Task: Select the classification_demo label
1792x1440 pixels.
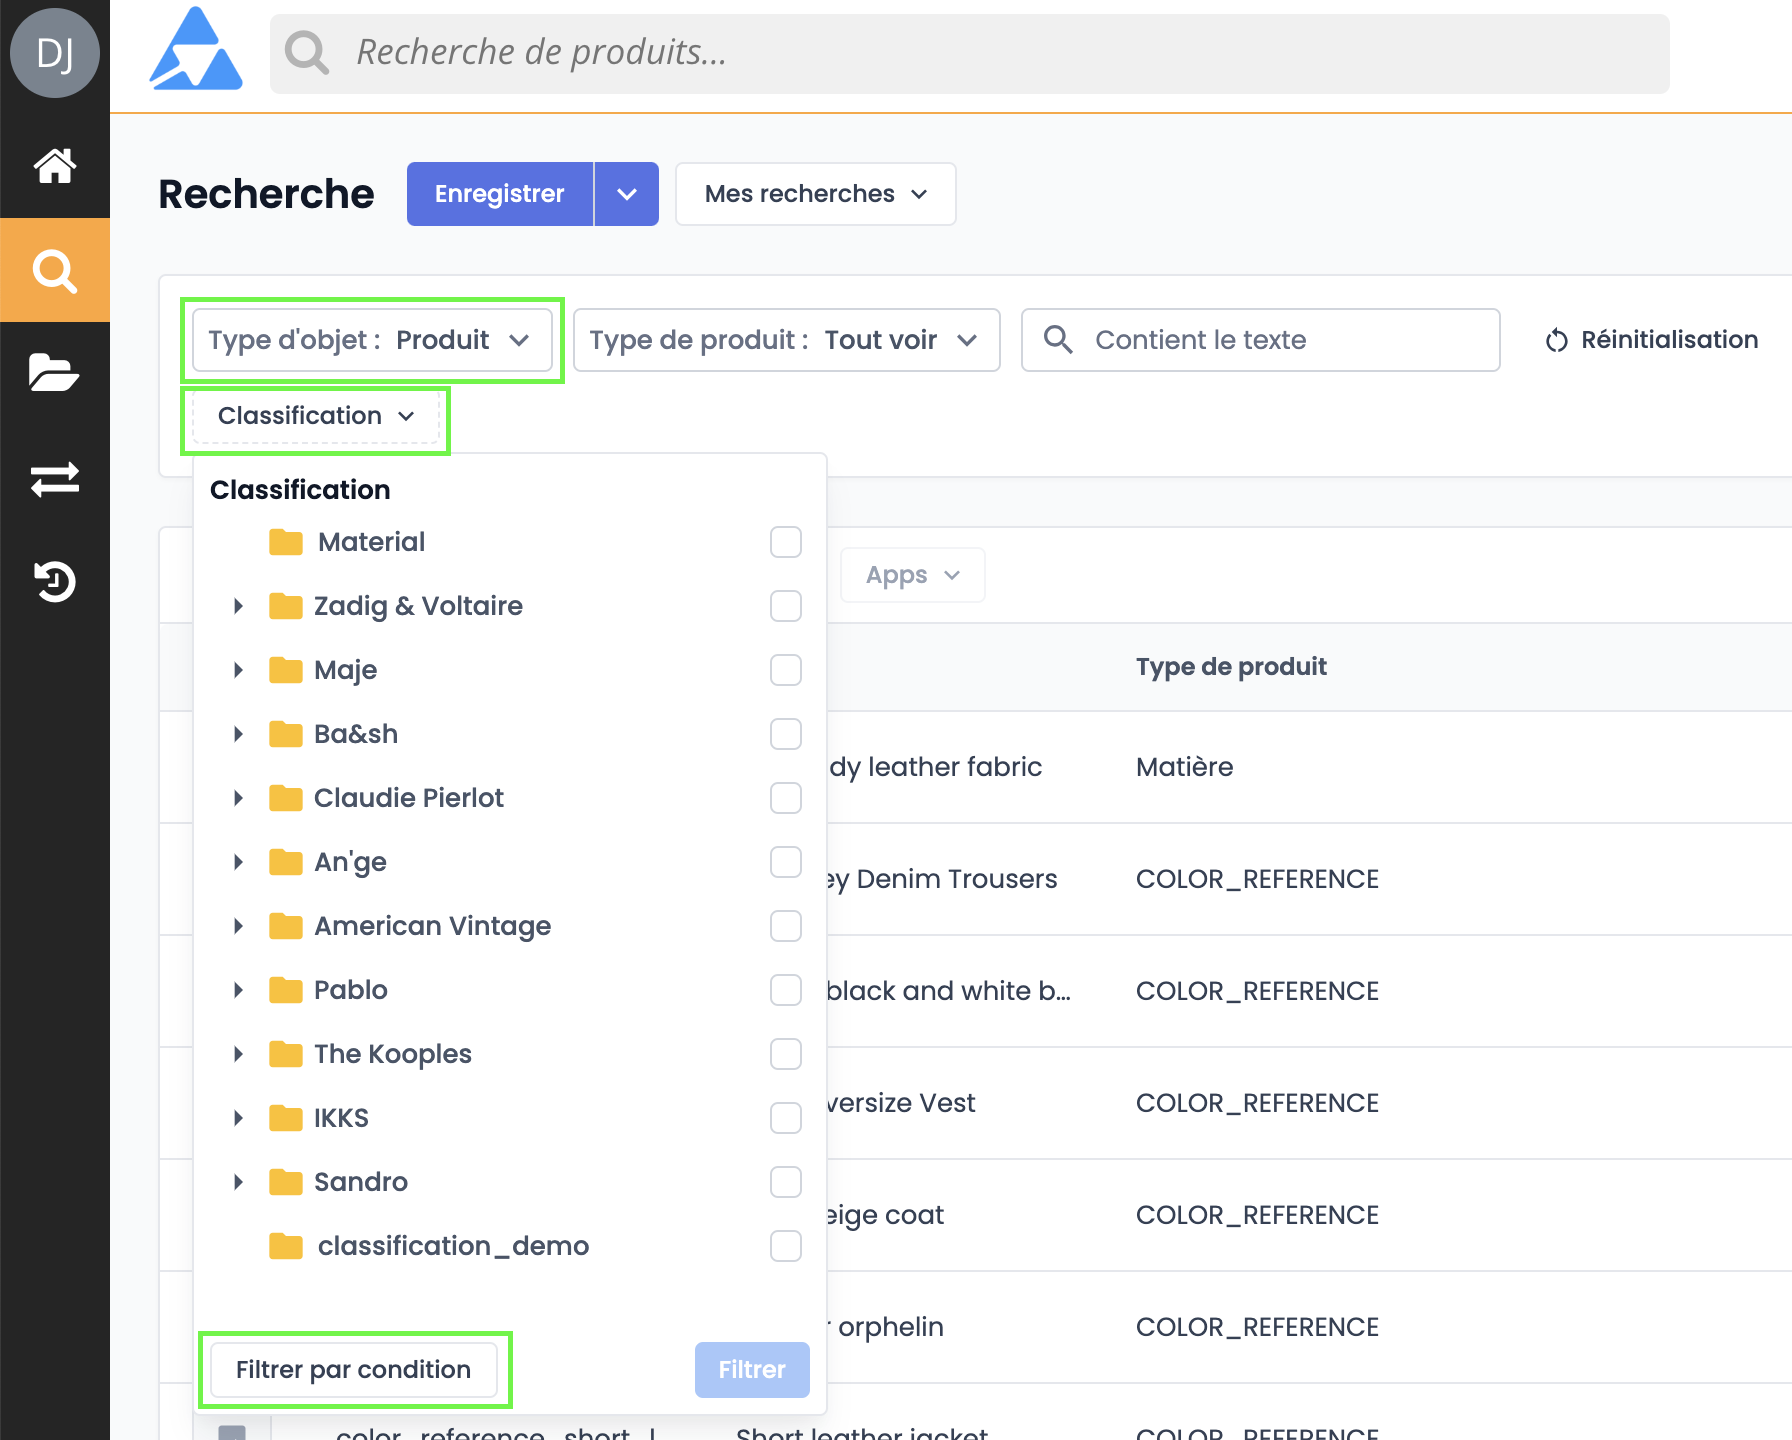Action: [x=453, y=1246]
